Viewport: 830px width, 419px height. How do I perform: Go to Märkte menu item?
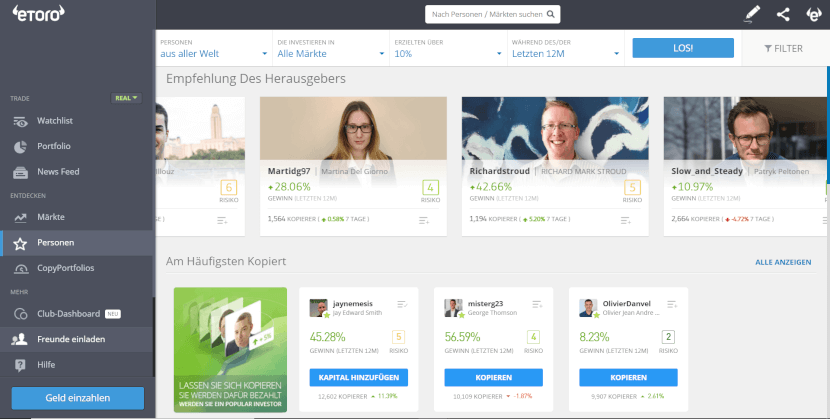pyautogui.click(x=51, y=217)
